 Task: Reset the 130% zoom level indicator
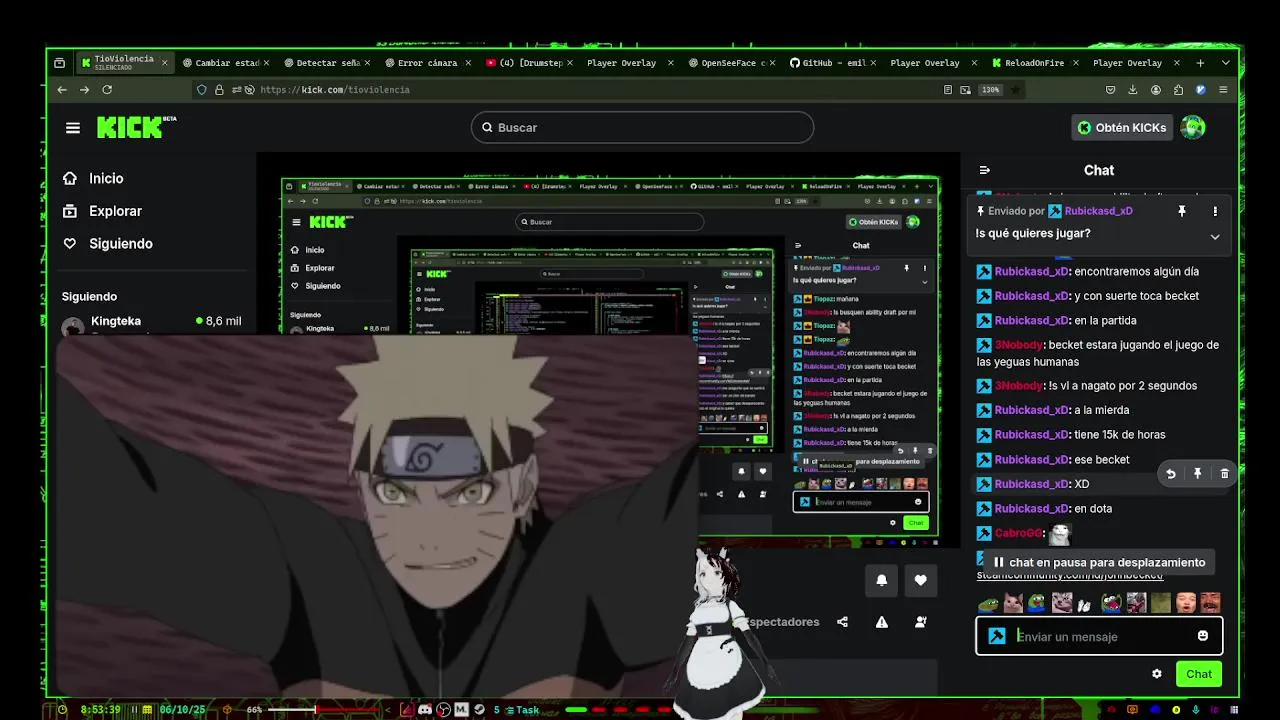[990, 90]
